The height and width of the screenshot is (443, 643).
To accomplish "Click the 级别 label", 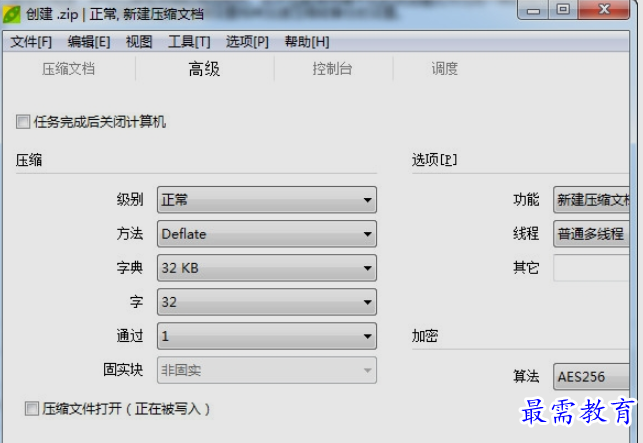I will click(130, 200).
